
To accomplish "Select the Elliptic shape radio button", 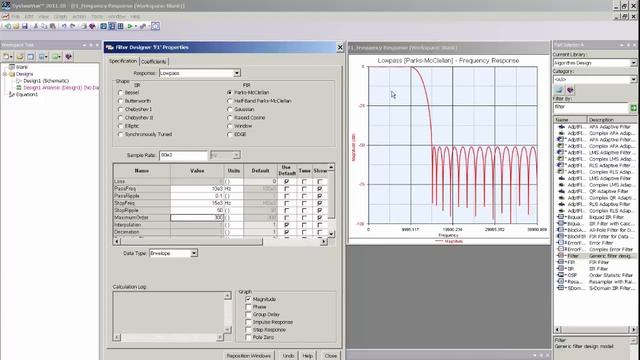I will pyautogui.click(x=120, y=126).
